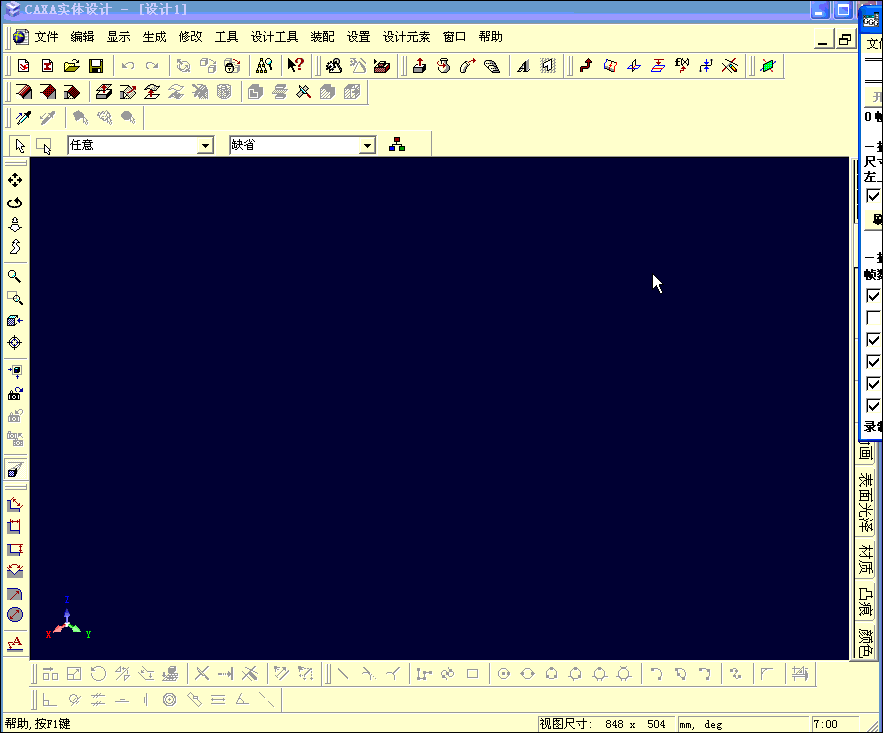Viewport: 883px width, 733px height.
Task: Save the design with the floppy disk icon
Action: pos(96,66)
